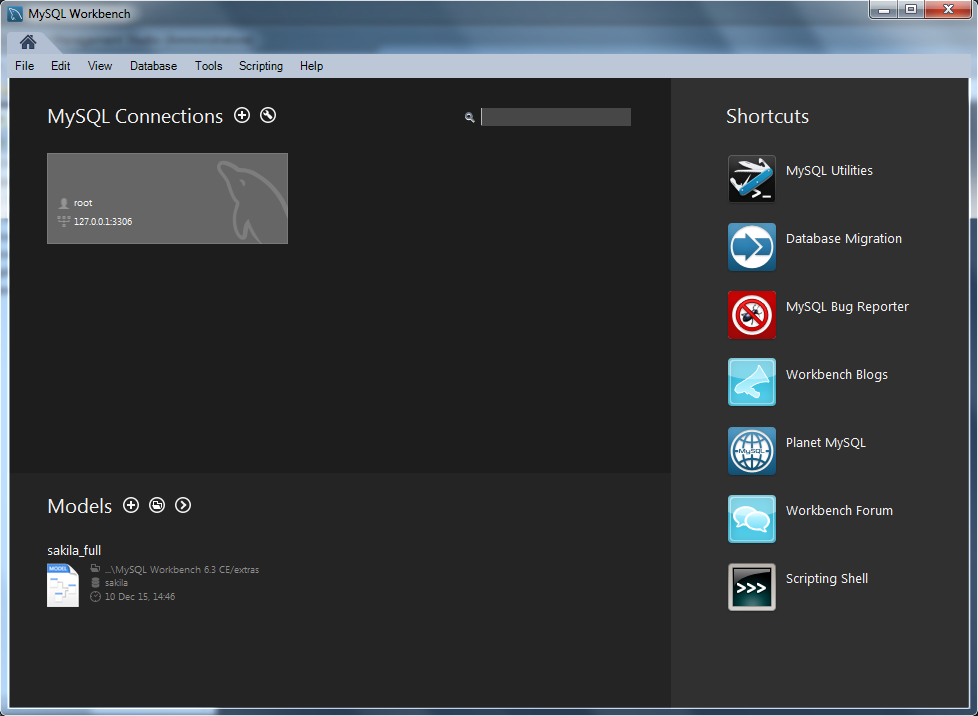Click the Workbench 6.3 CE/extras path text
This screenshot has width=978, height=716.
pos(182,569)
